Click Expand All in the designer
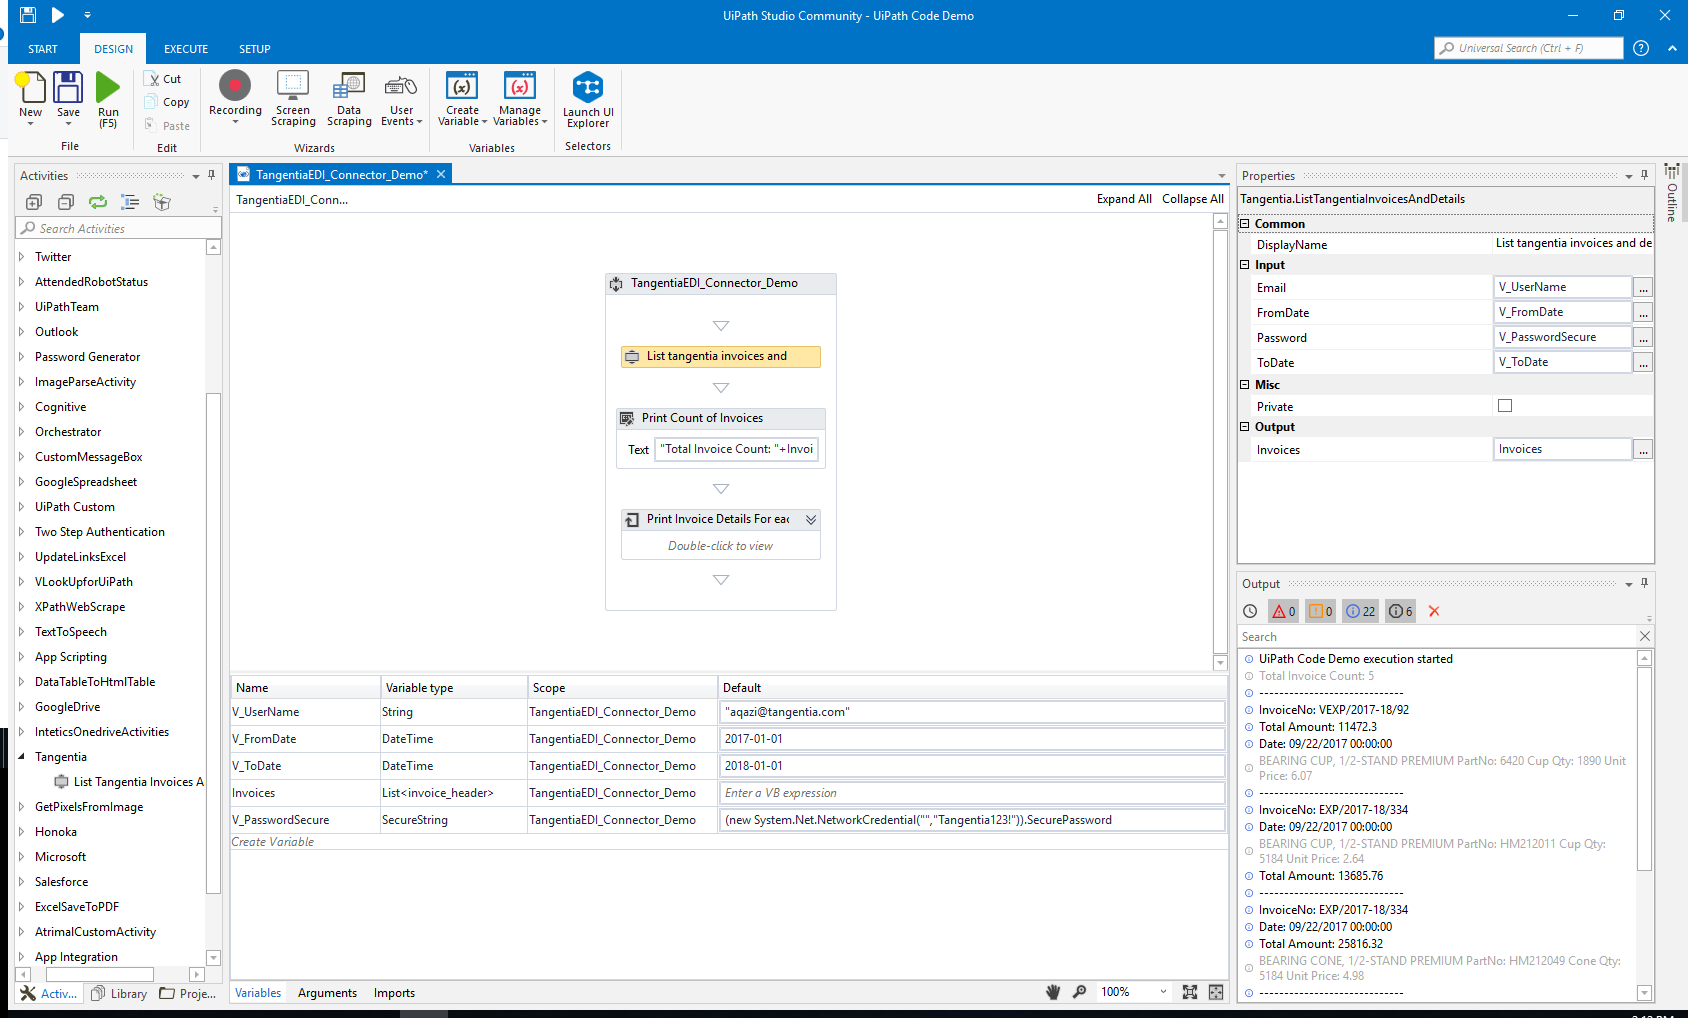 1124,199
